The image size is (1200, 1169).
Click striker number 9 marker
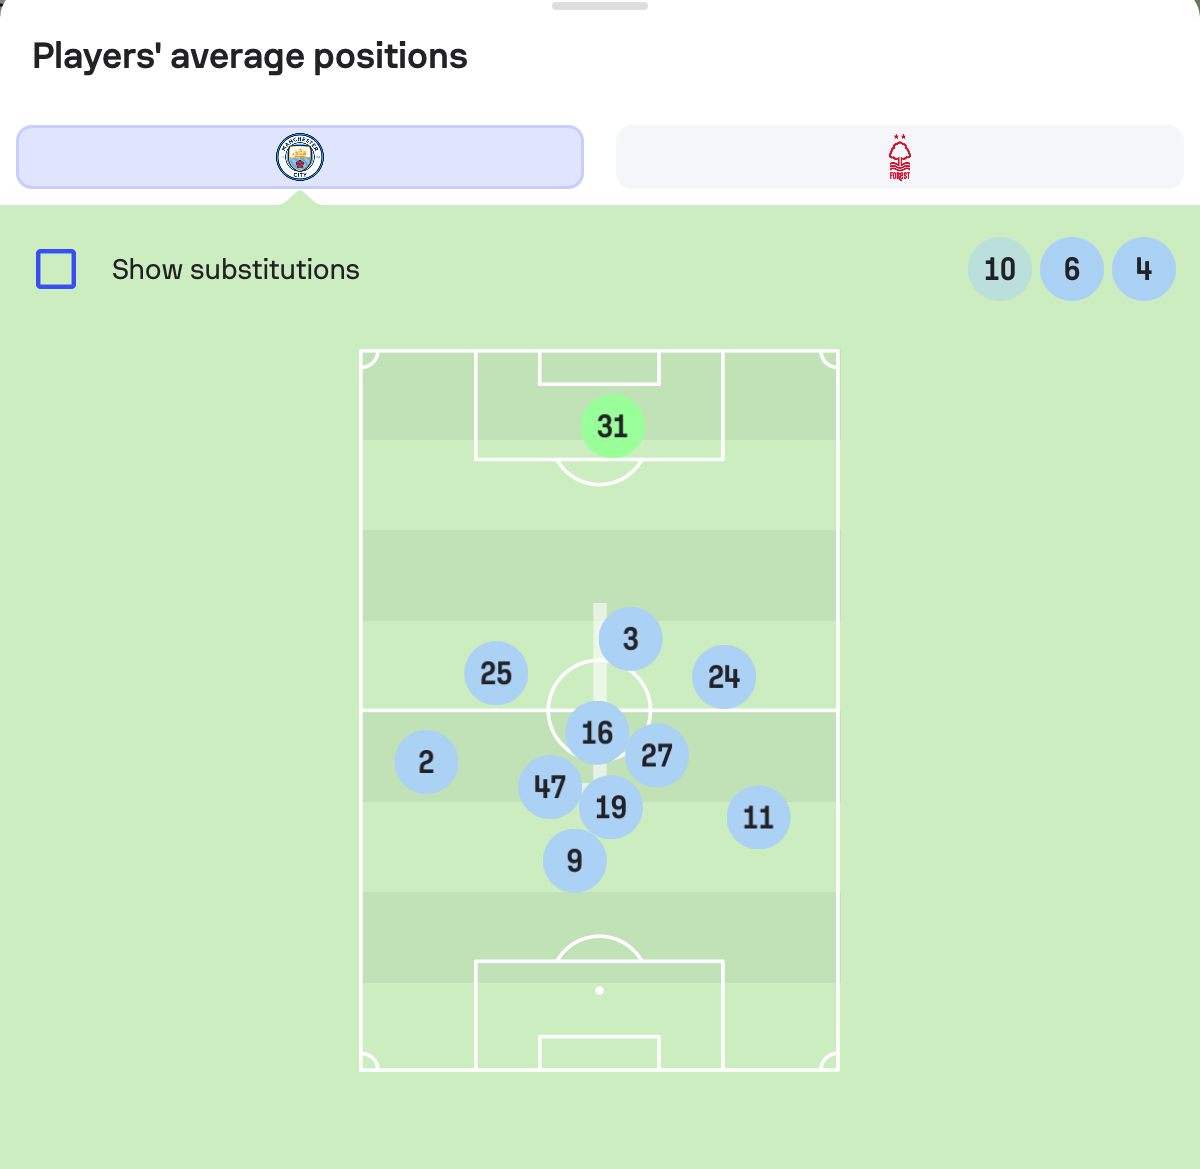coord(574,860)
